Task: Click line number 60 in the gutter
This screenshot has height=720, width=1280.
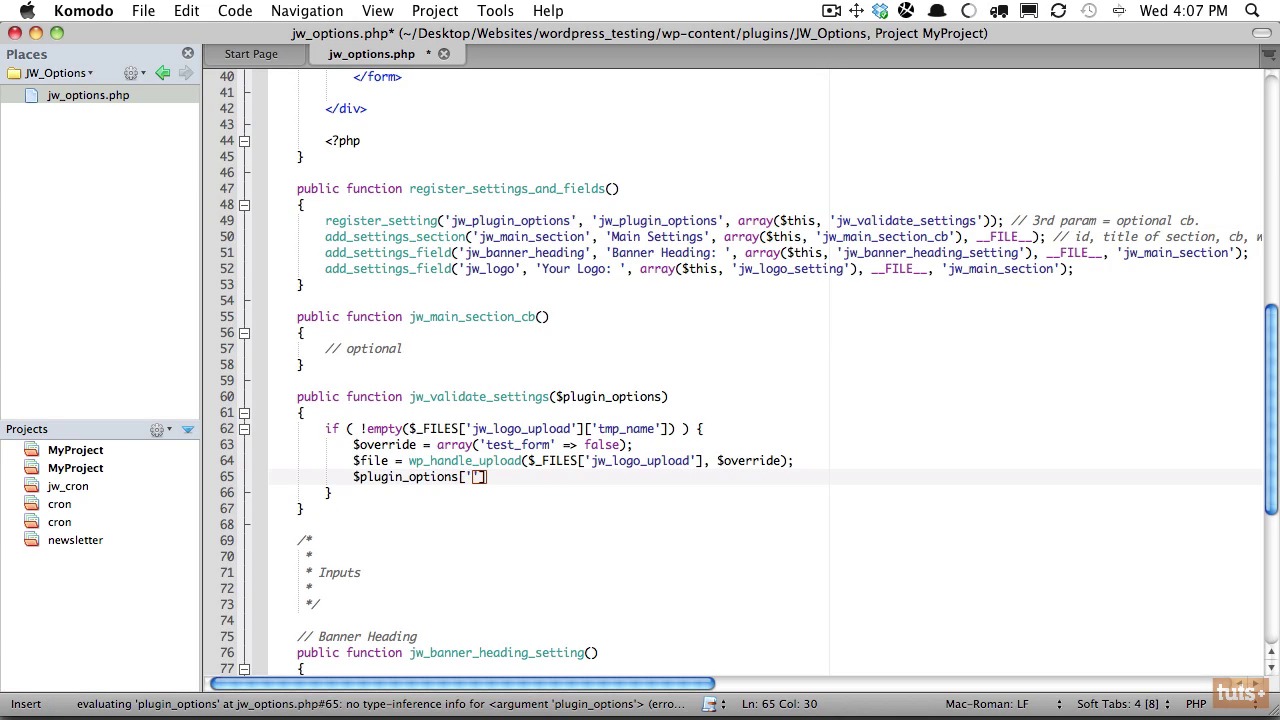Action: point(227,397)
